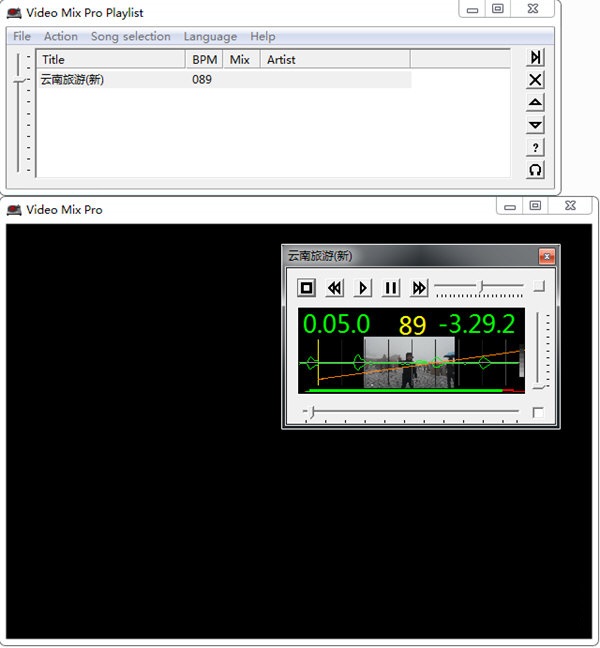Click the headphones preview icon
Image resolution: width=600 pixels, height=648 pixels.
point(535,169)
